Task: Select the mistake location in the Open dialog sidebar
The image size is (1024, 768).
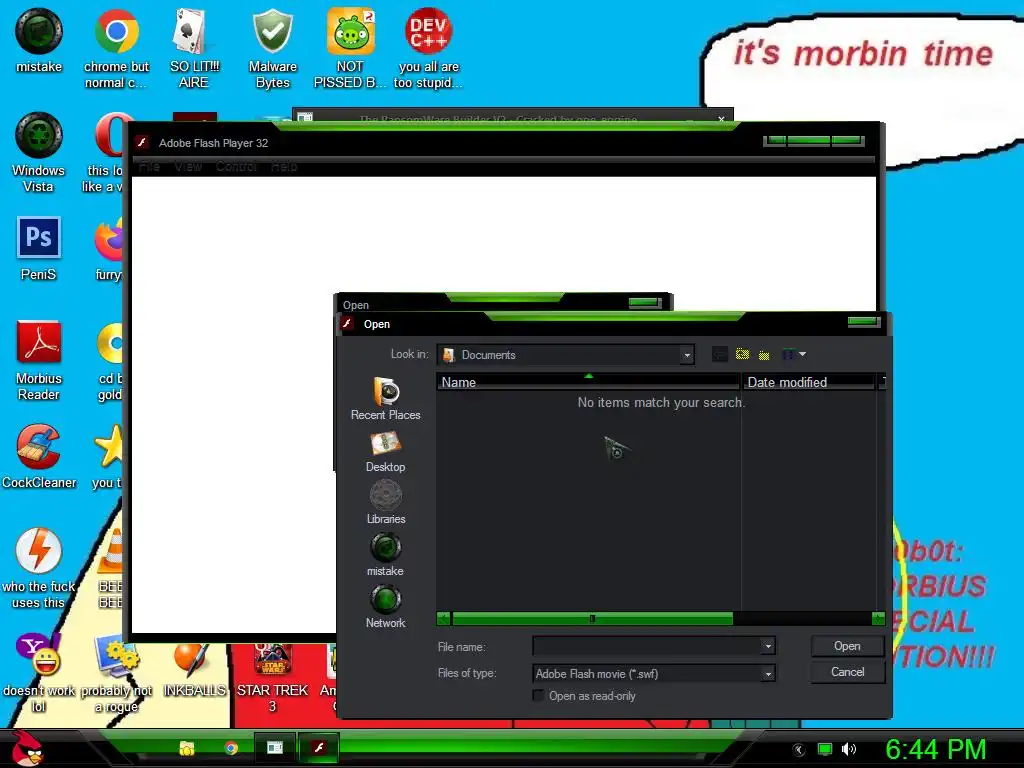Action: [385, 555]
